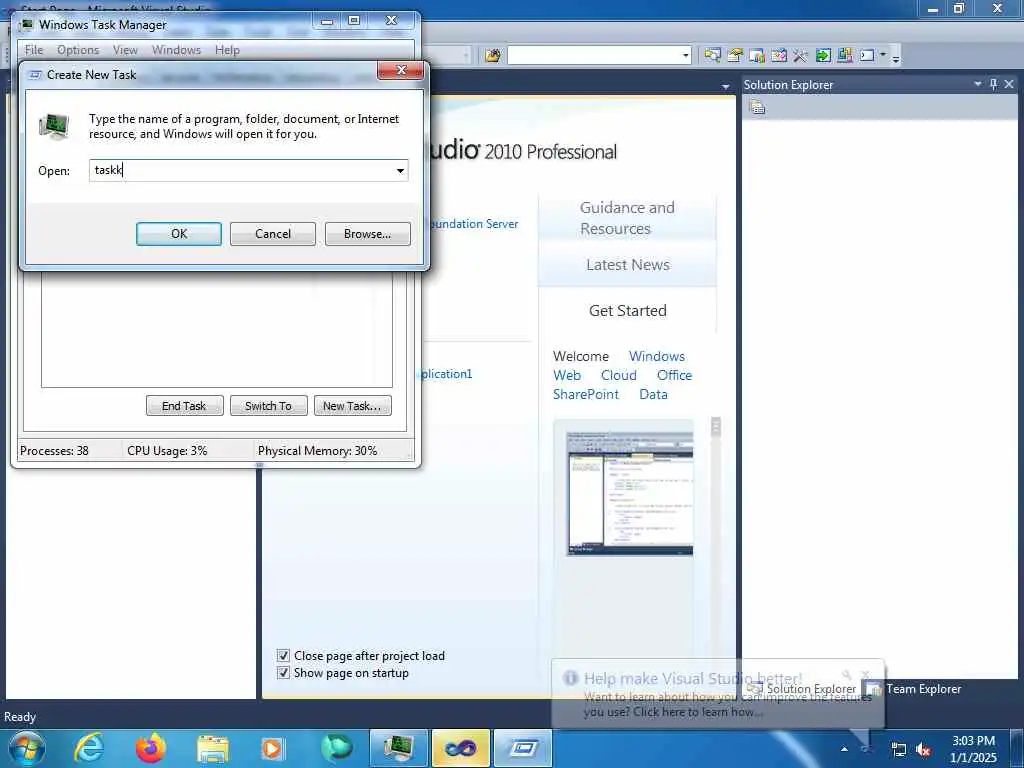This screenshot has height=768, width=1024.
Task: Switch to the bottom Solution Explorer tab
Action: pyautogui.click(x=803, y=688)
